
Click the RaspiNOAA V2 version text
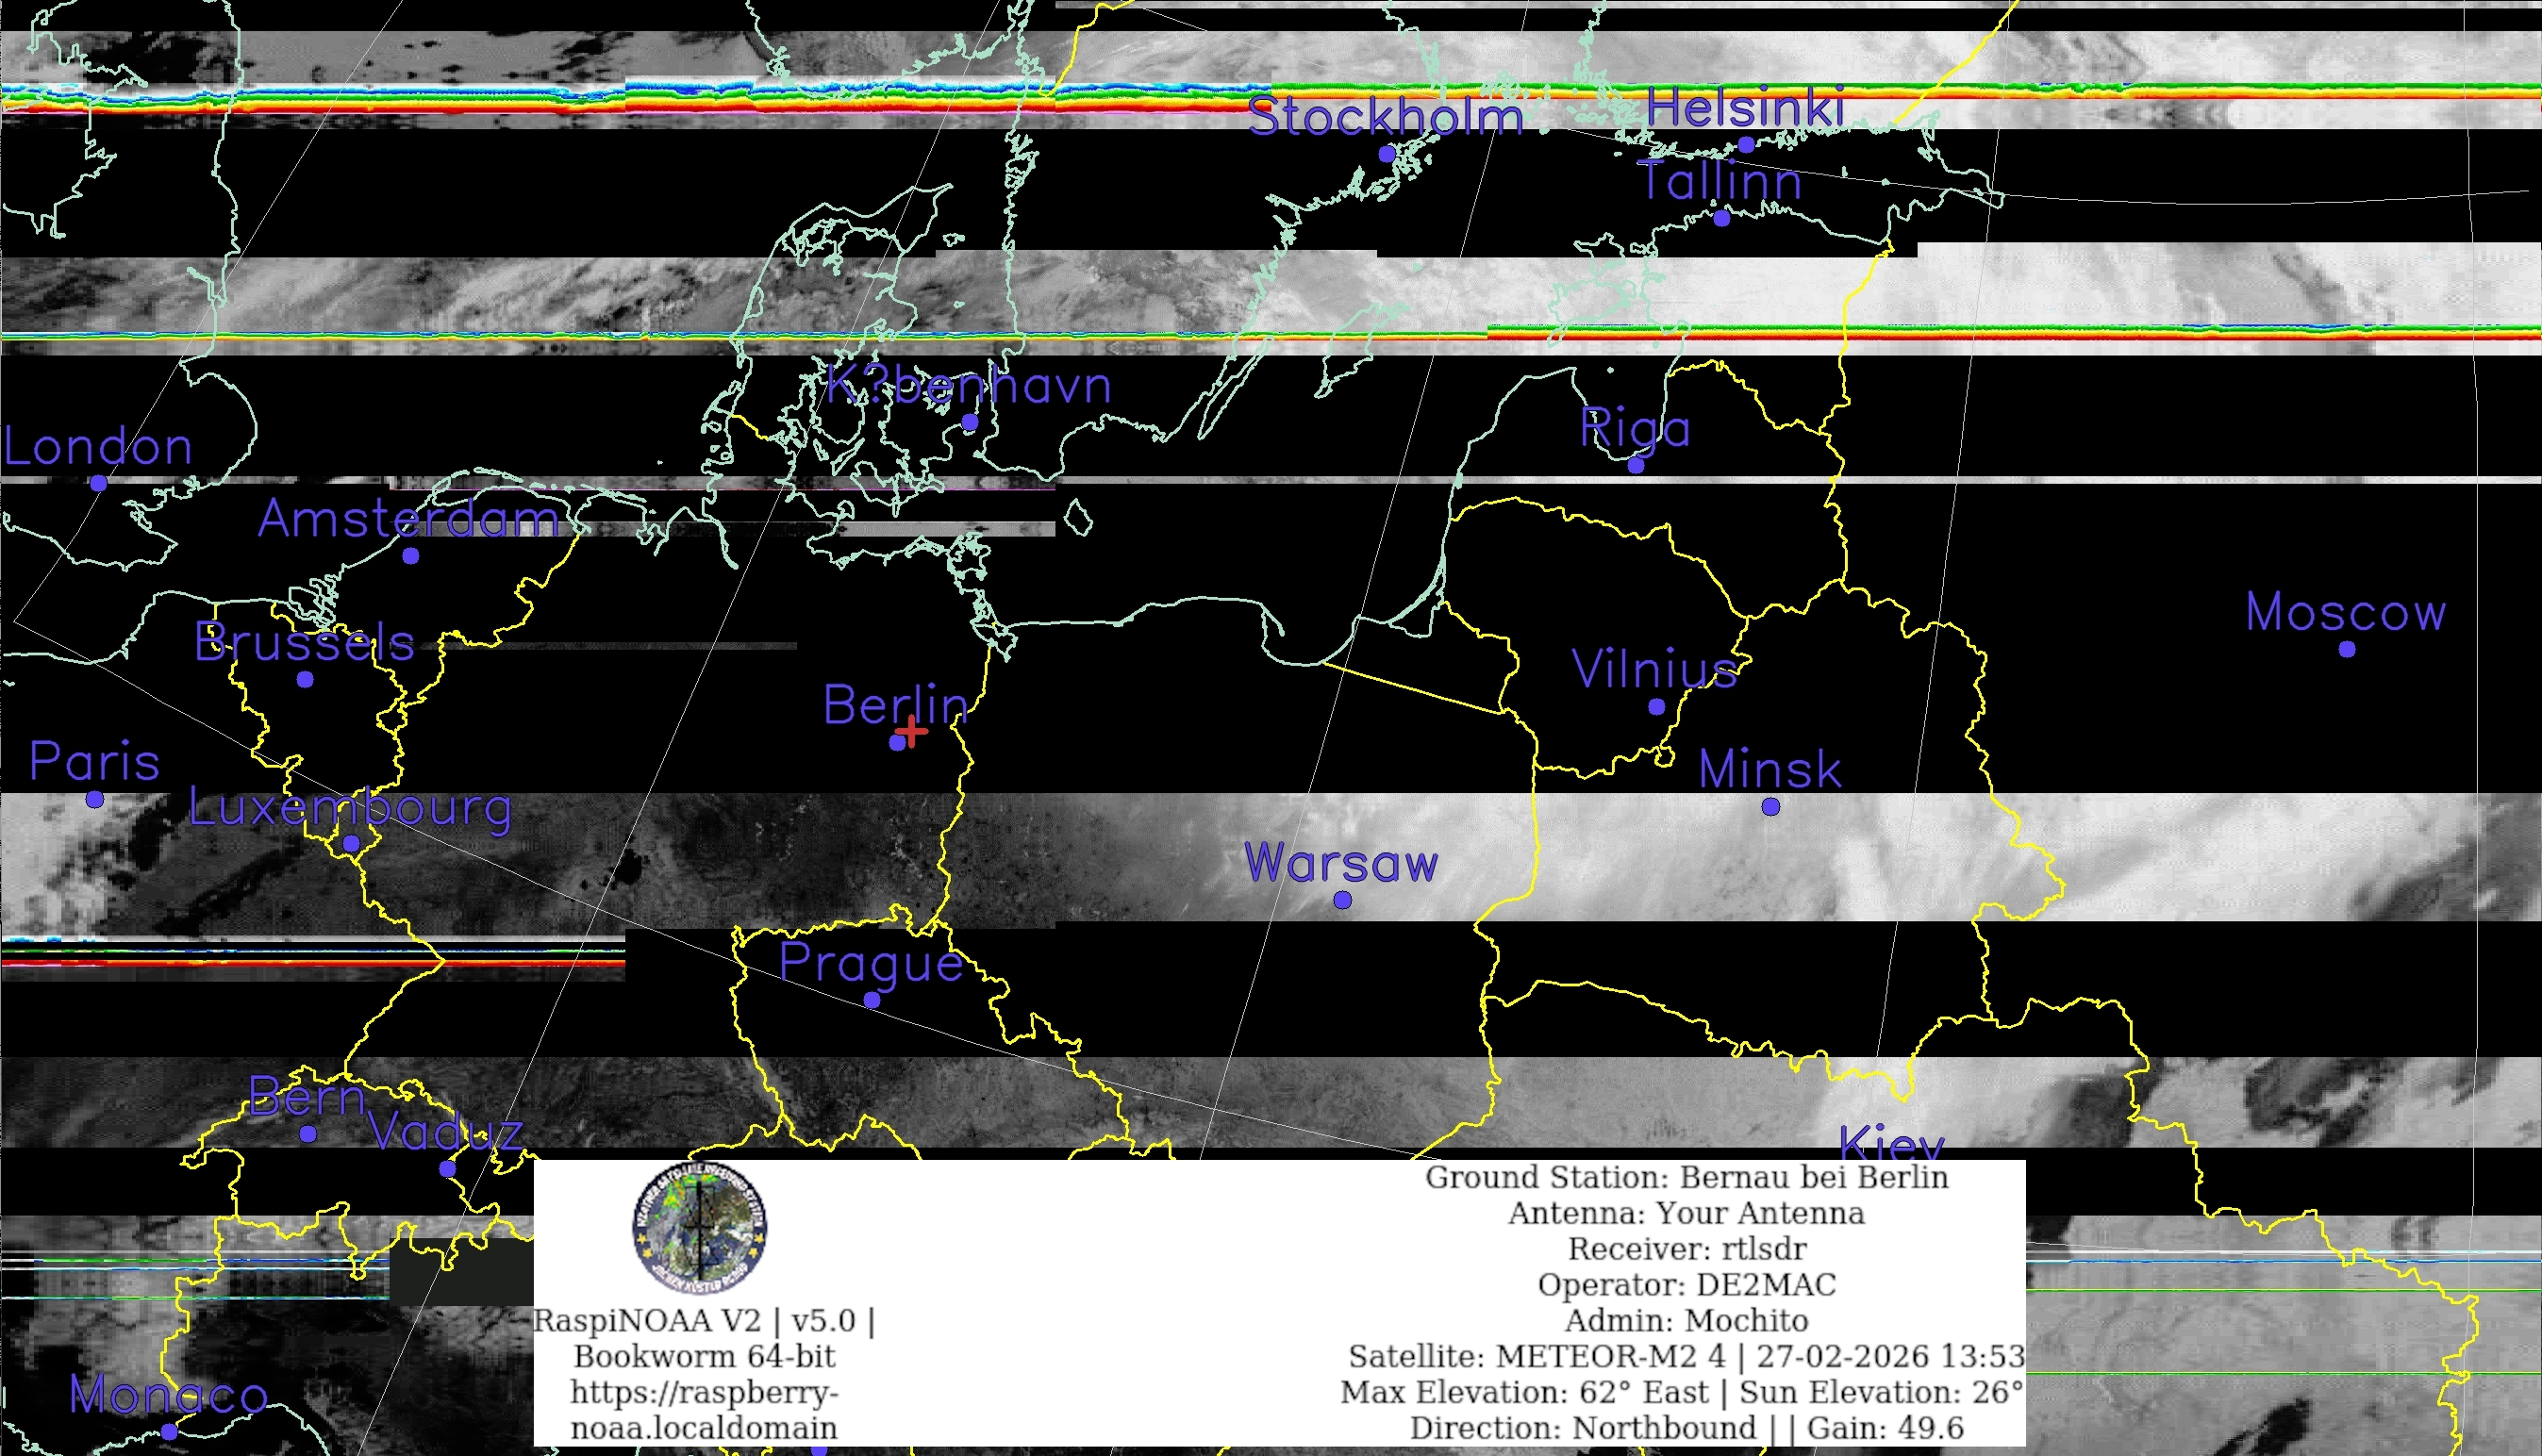click(704, 1321)
